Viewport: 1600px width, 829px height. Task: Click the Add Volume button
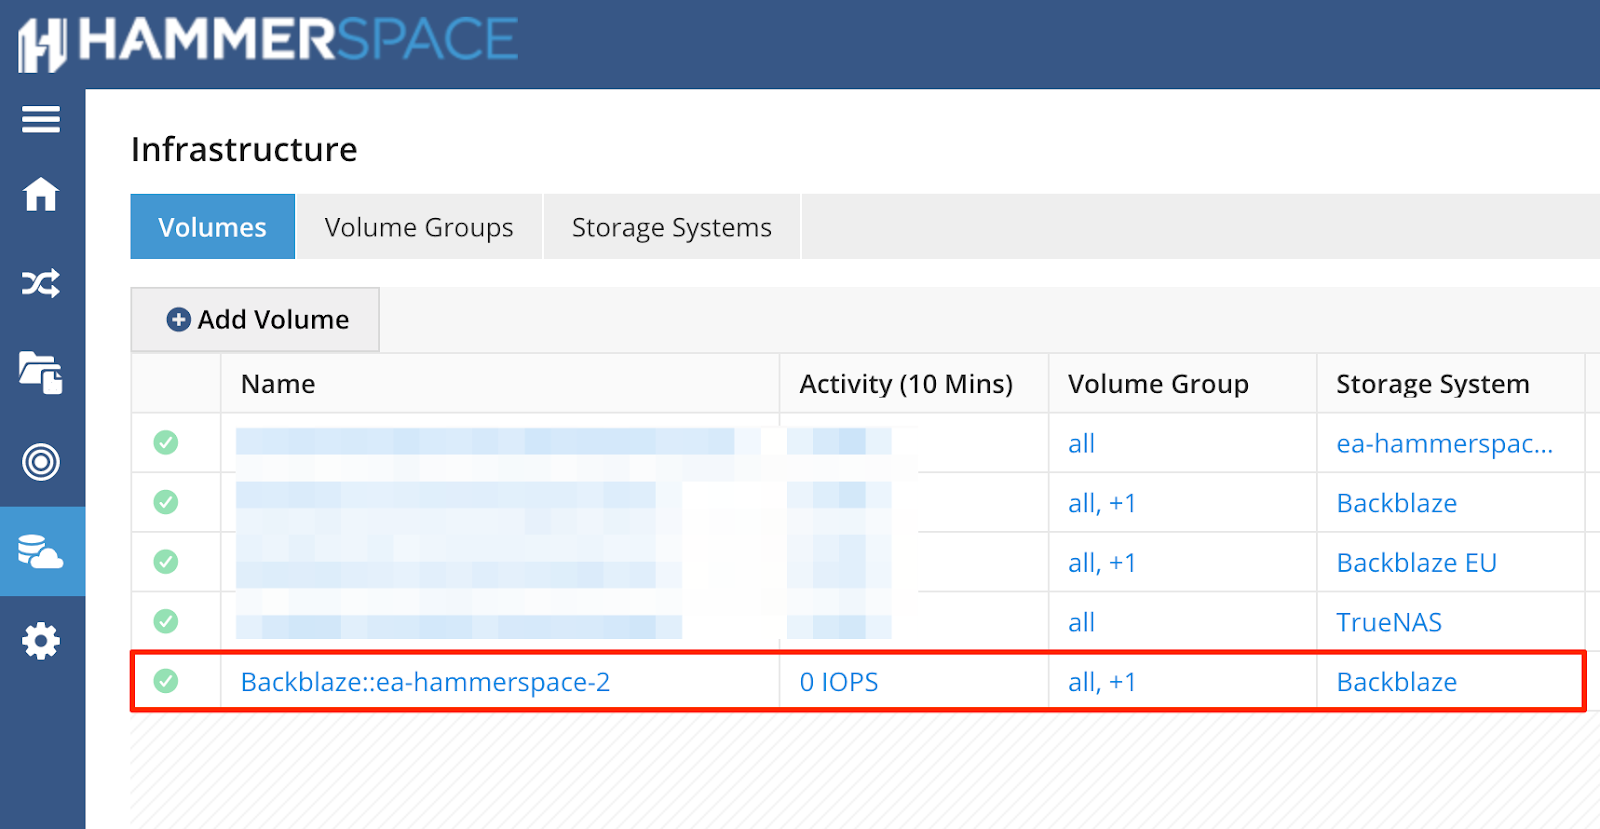[255, 319]
